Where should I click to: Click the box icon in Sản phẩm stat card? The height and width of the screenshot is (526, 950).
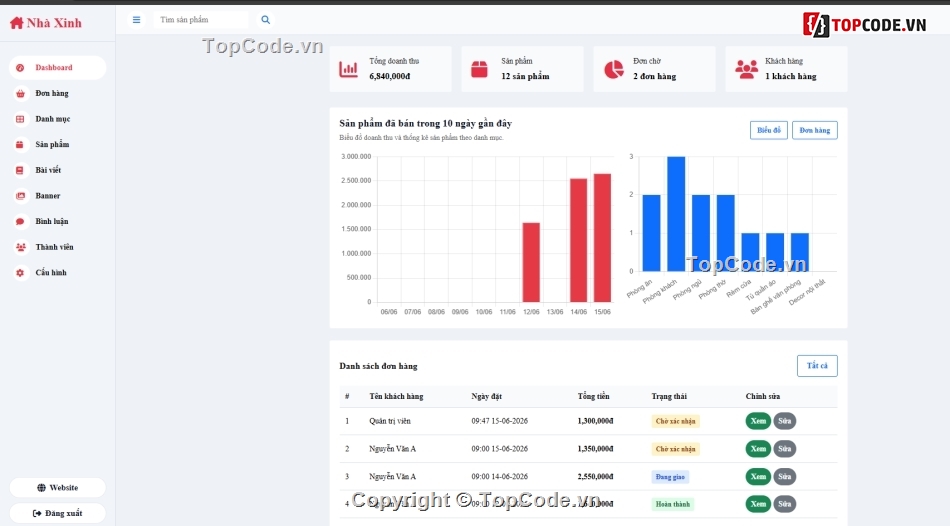(x=479, y=69)
